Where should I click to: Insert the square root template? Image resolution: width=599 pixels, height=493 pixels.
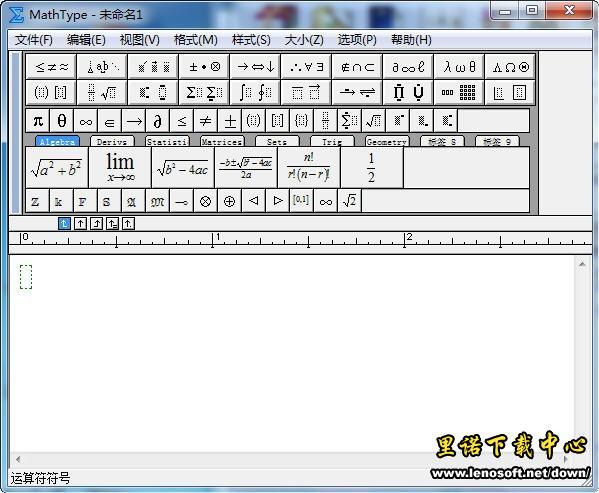coord(373,121)
